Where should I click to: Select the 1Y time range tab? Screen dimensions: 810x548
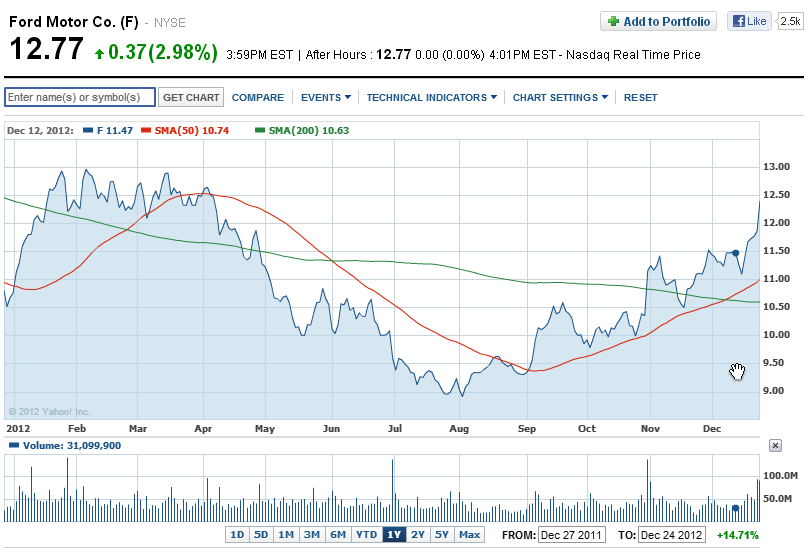(x=394, y=535)
